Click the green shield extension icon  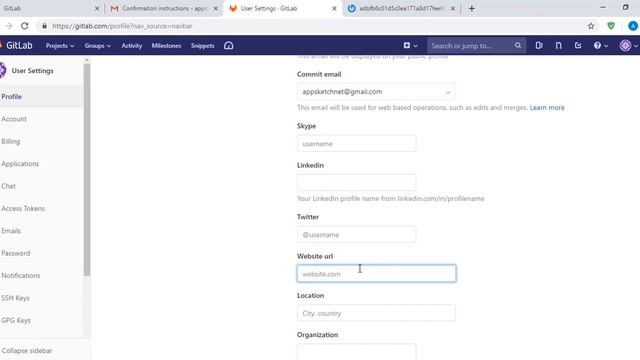[611, 26]
